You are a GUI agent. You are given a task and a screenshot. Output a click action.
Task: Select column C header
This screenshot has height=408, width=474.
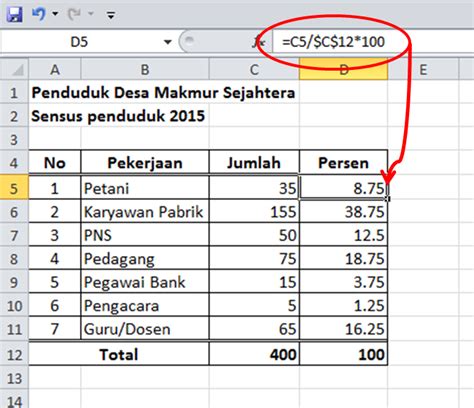pos(254,70)
